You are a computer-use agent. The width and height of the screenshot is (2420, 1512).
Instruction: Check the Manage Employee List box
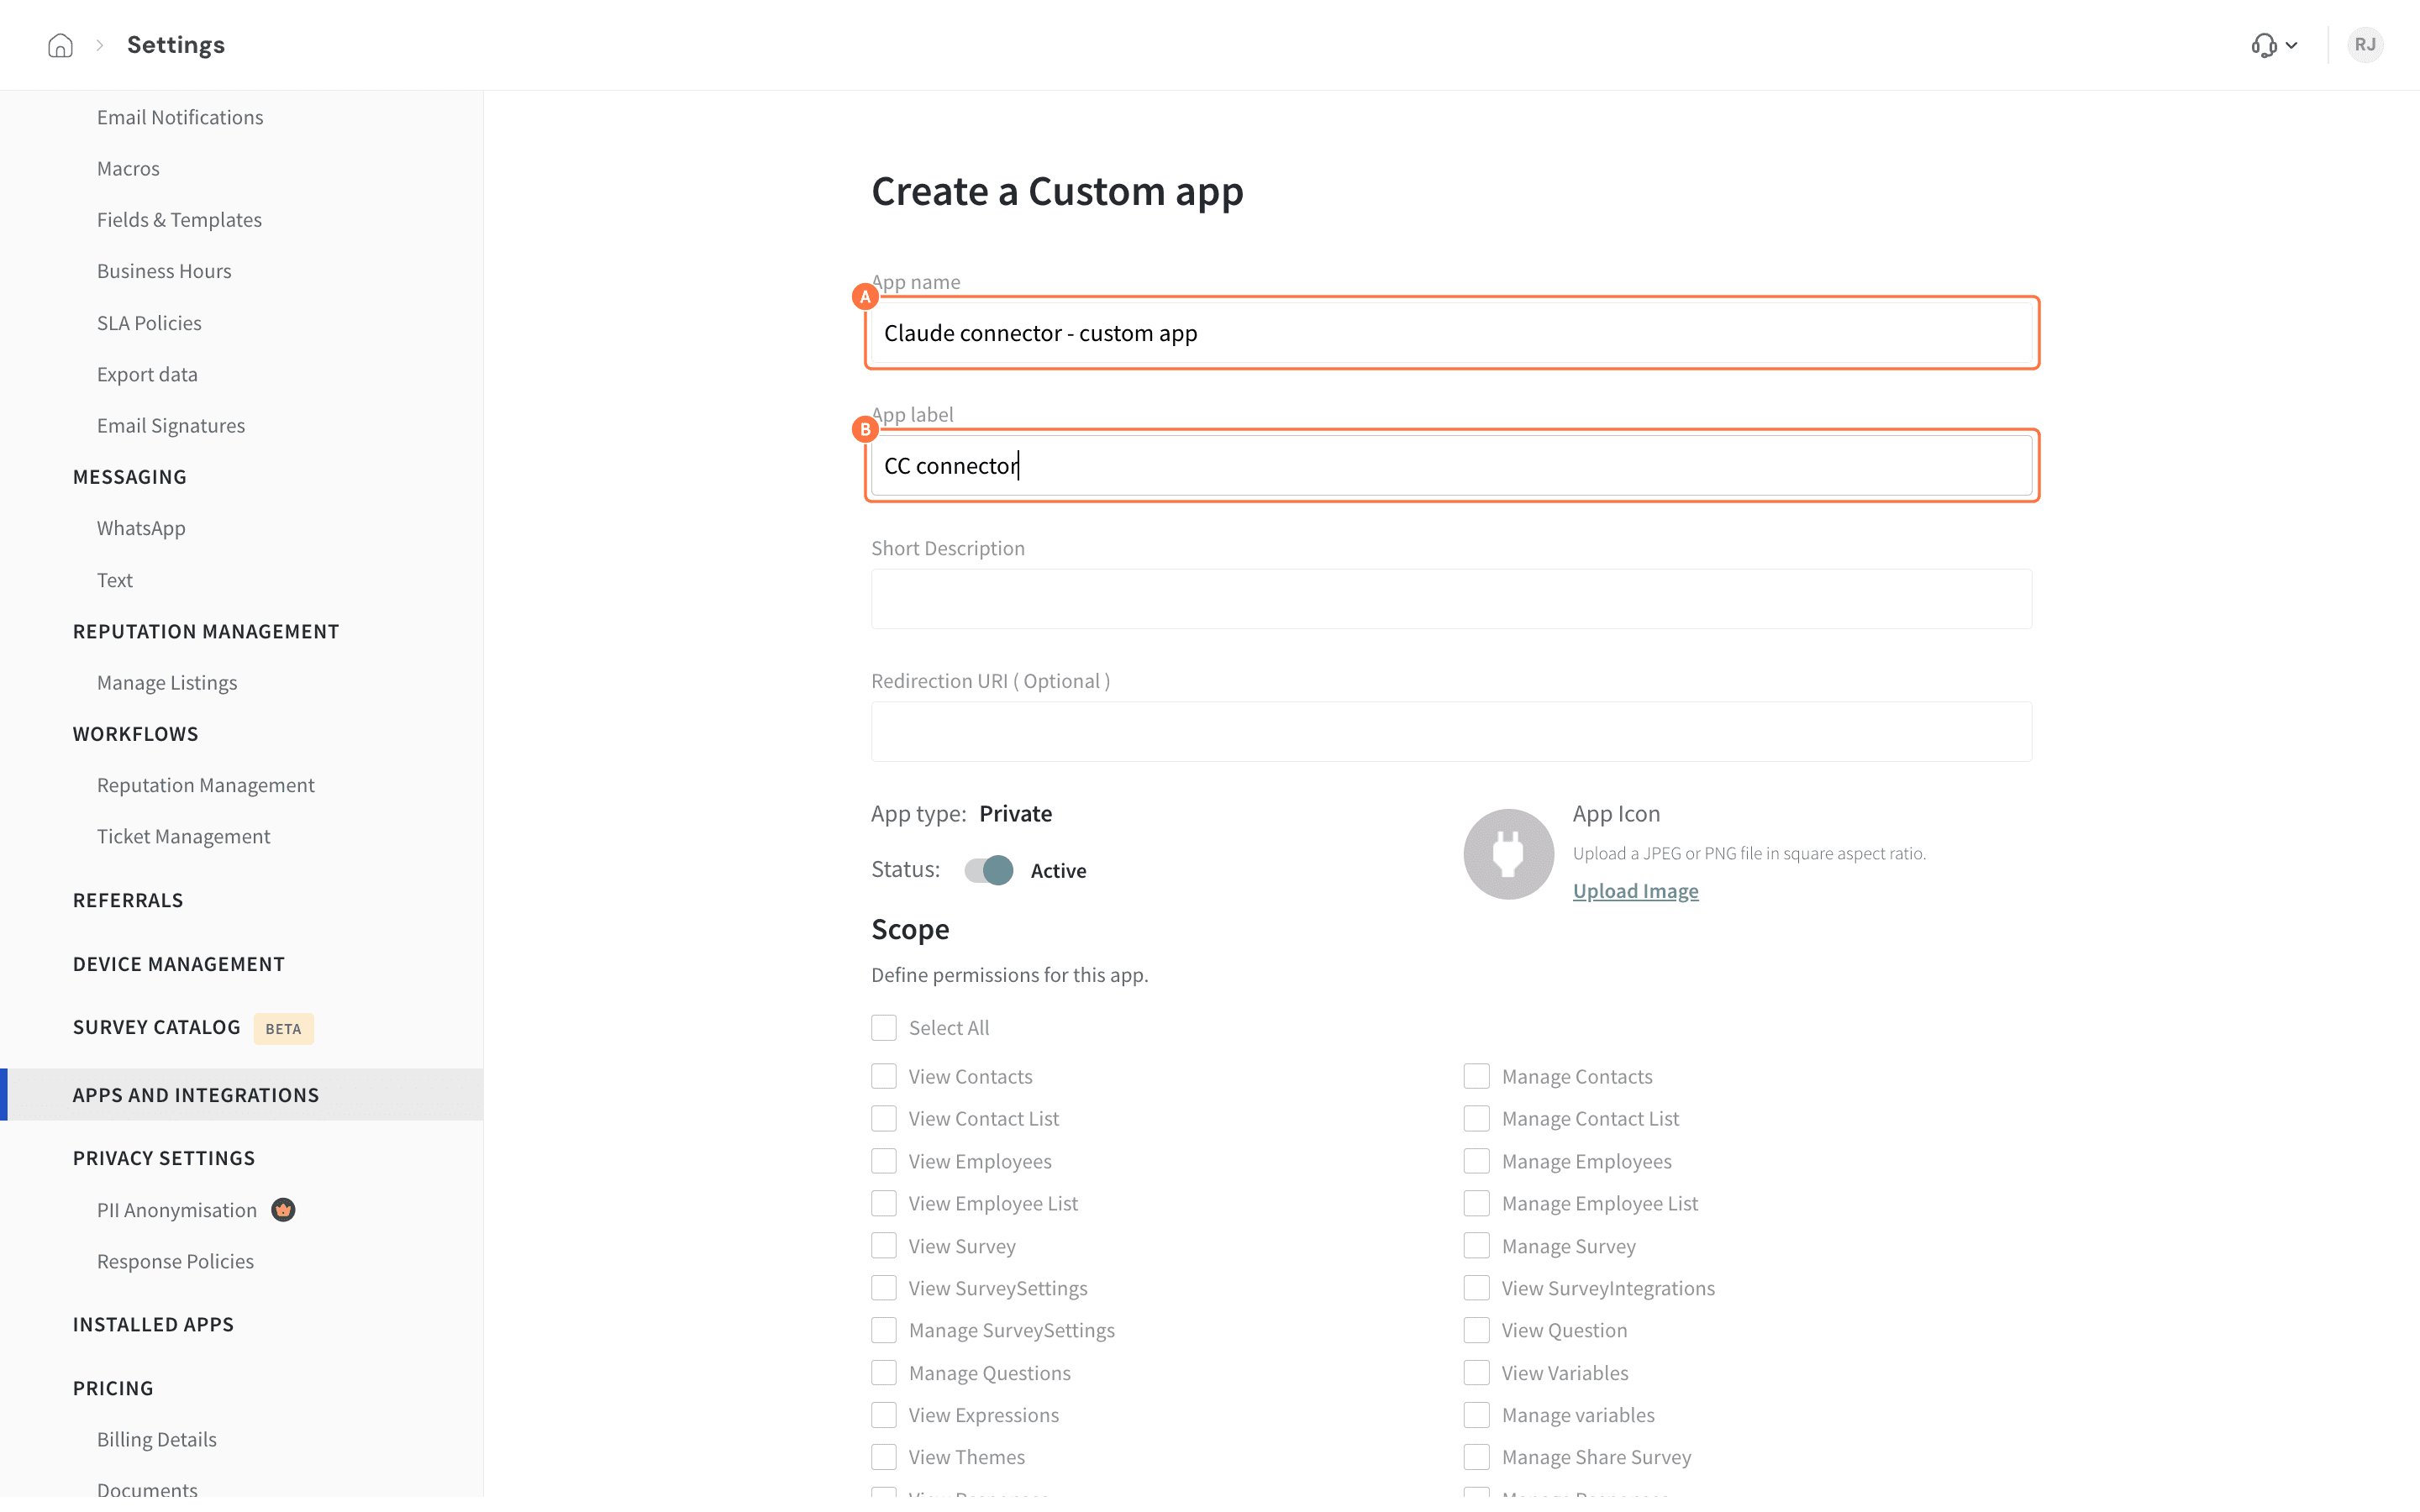click(x=1476, y=1203)
